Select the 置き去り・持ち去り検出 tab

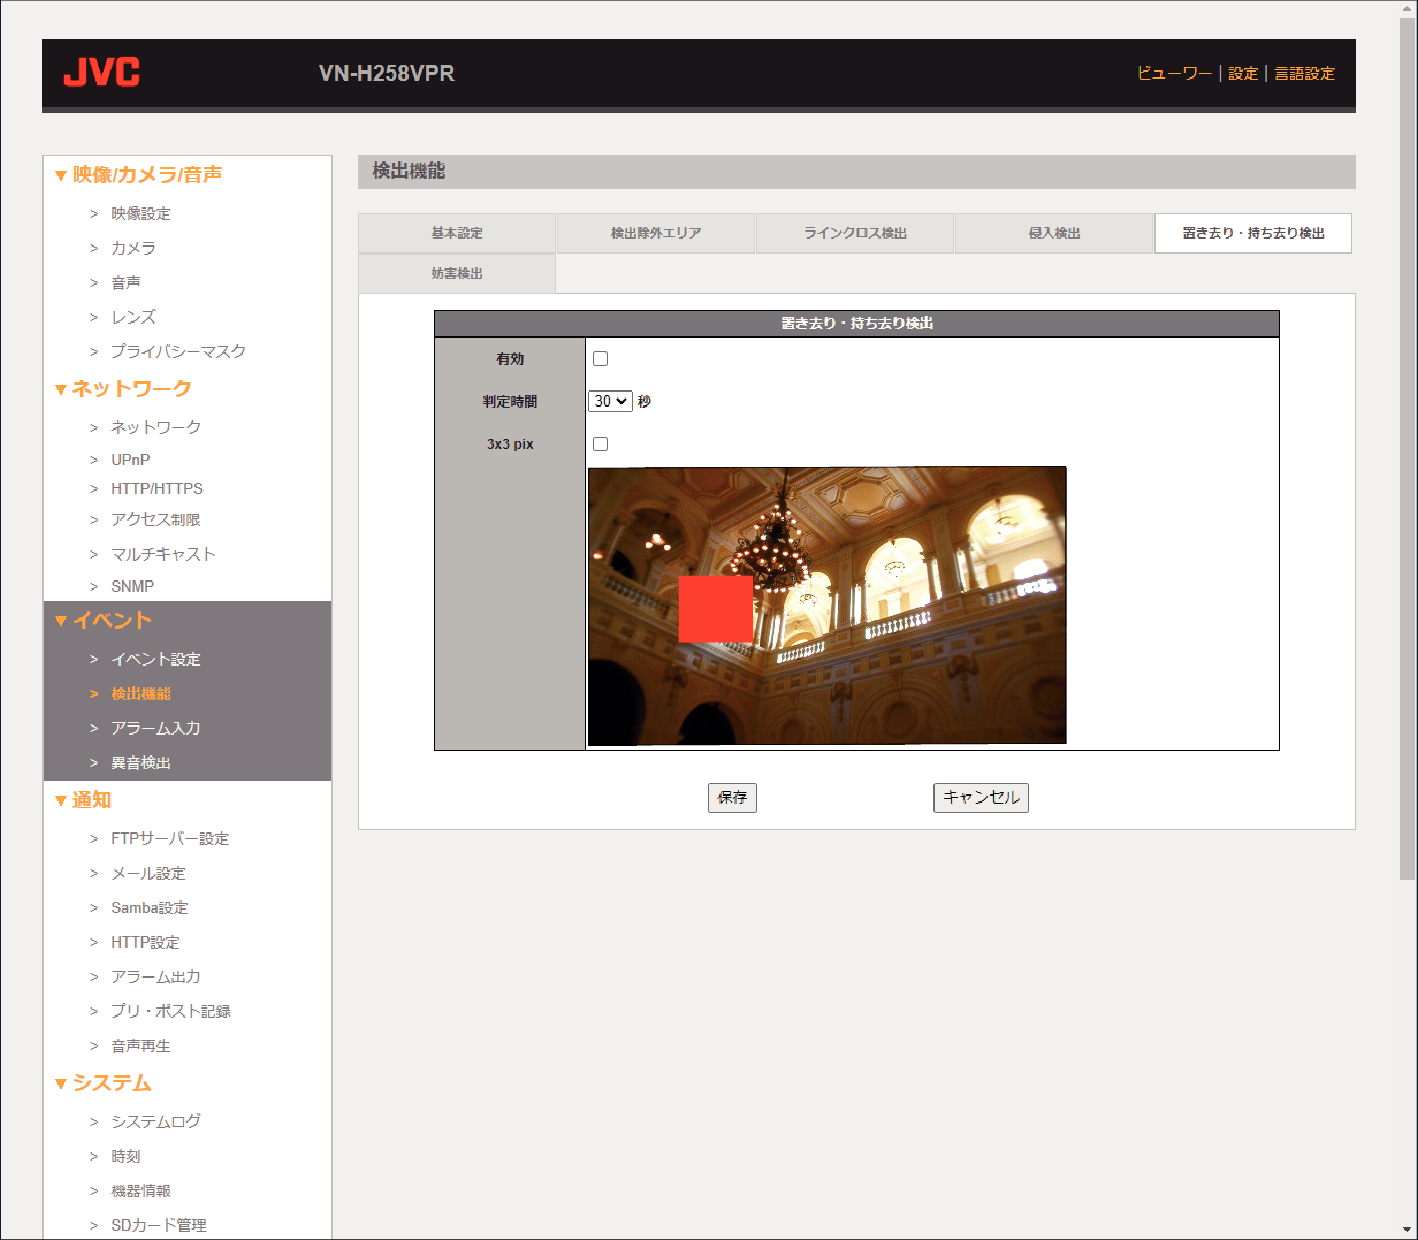click(x=1253, y=233)
